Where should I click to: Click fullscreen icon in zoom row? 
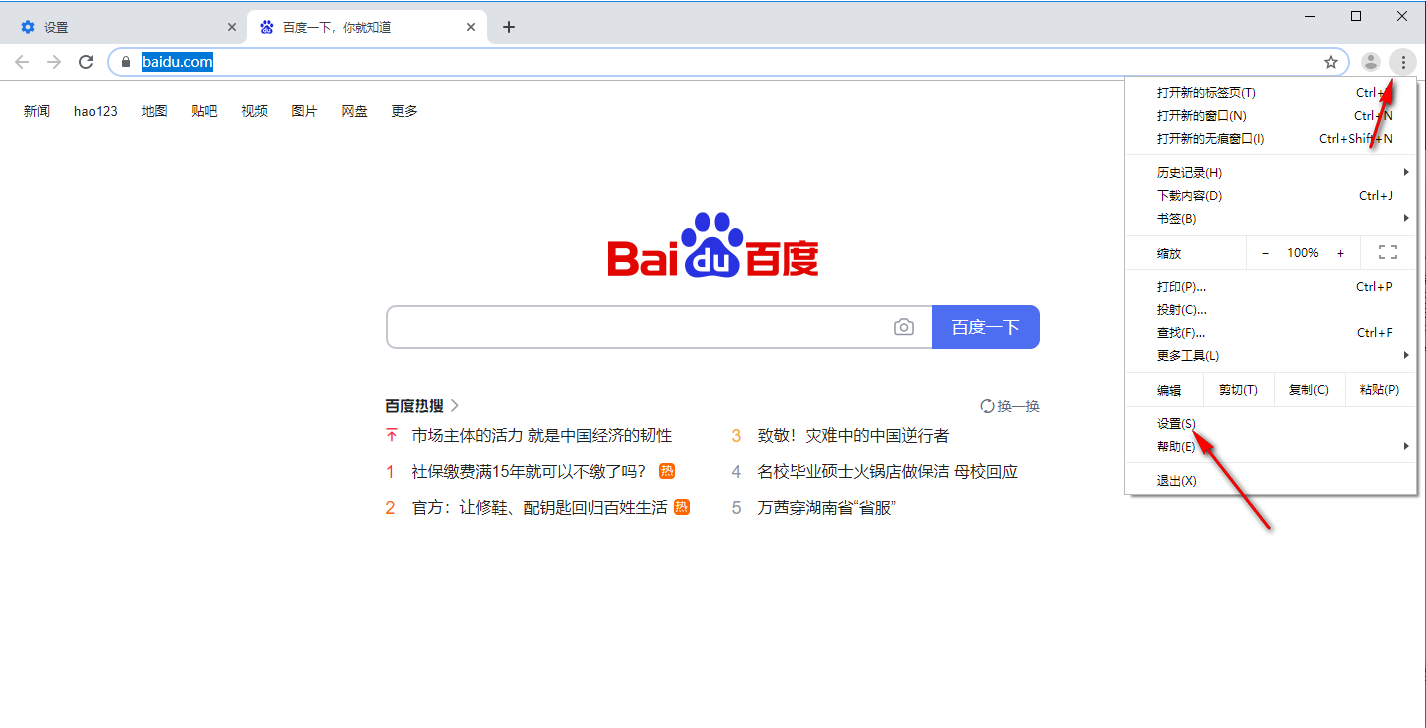tap(1387, 253)
